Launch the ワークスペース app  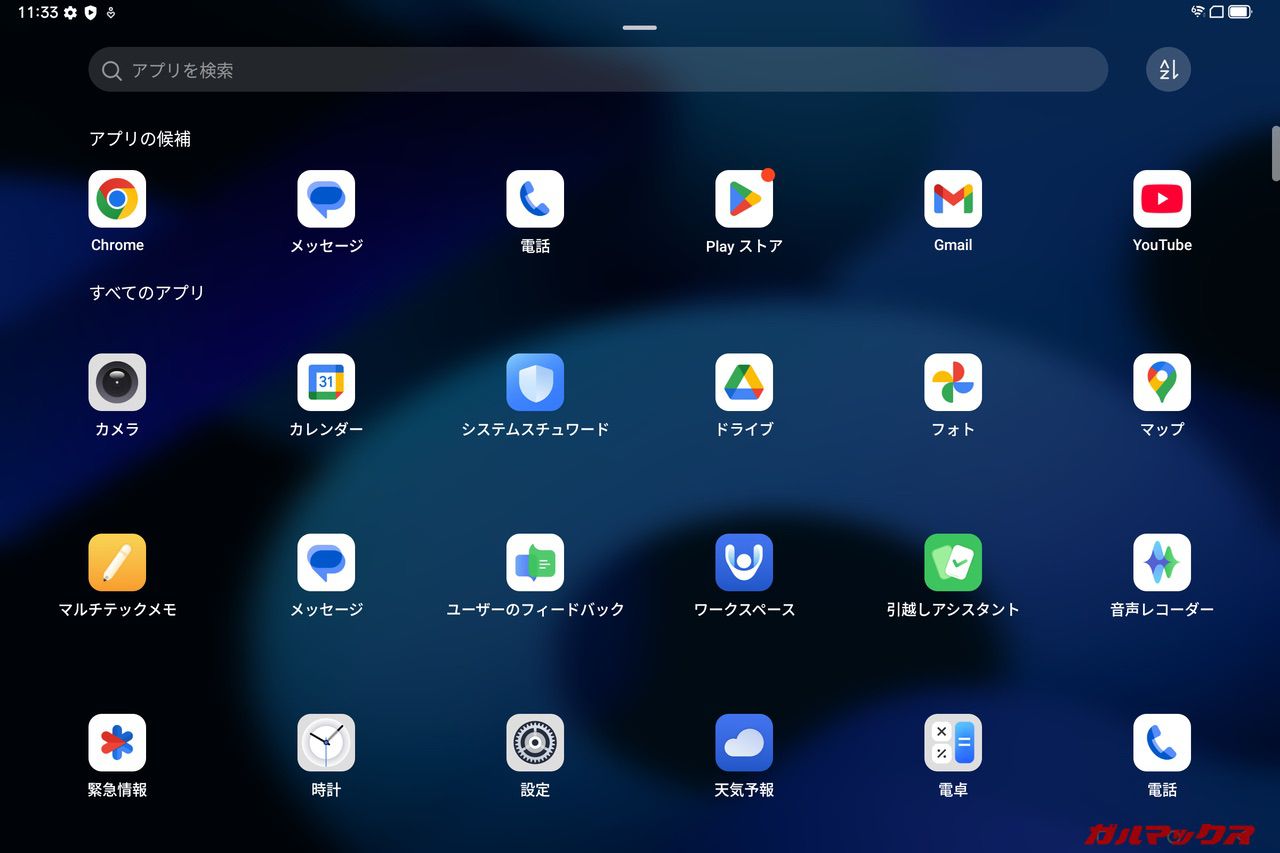click(744, 562)
